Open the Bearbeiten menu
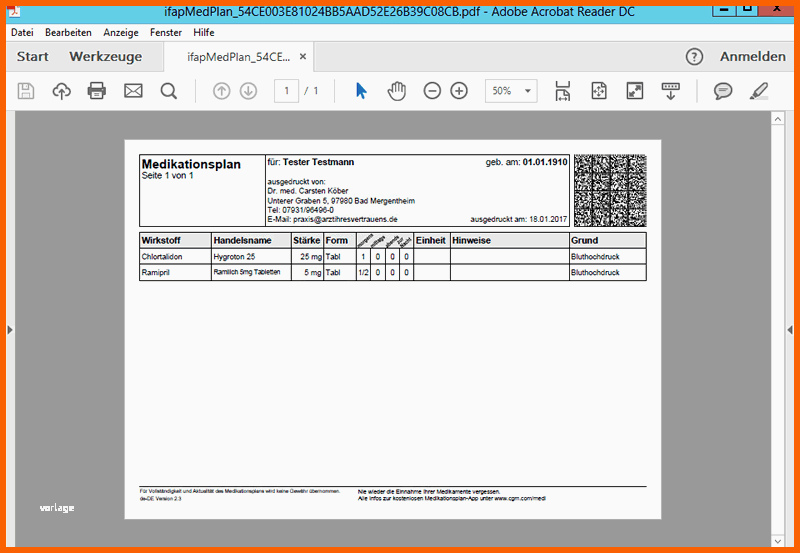 point(68,32)
